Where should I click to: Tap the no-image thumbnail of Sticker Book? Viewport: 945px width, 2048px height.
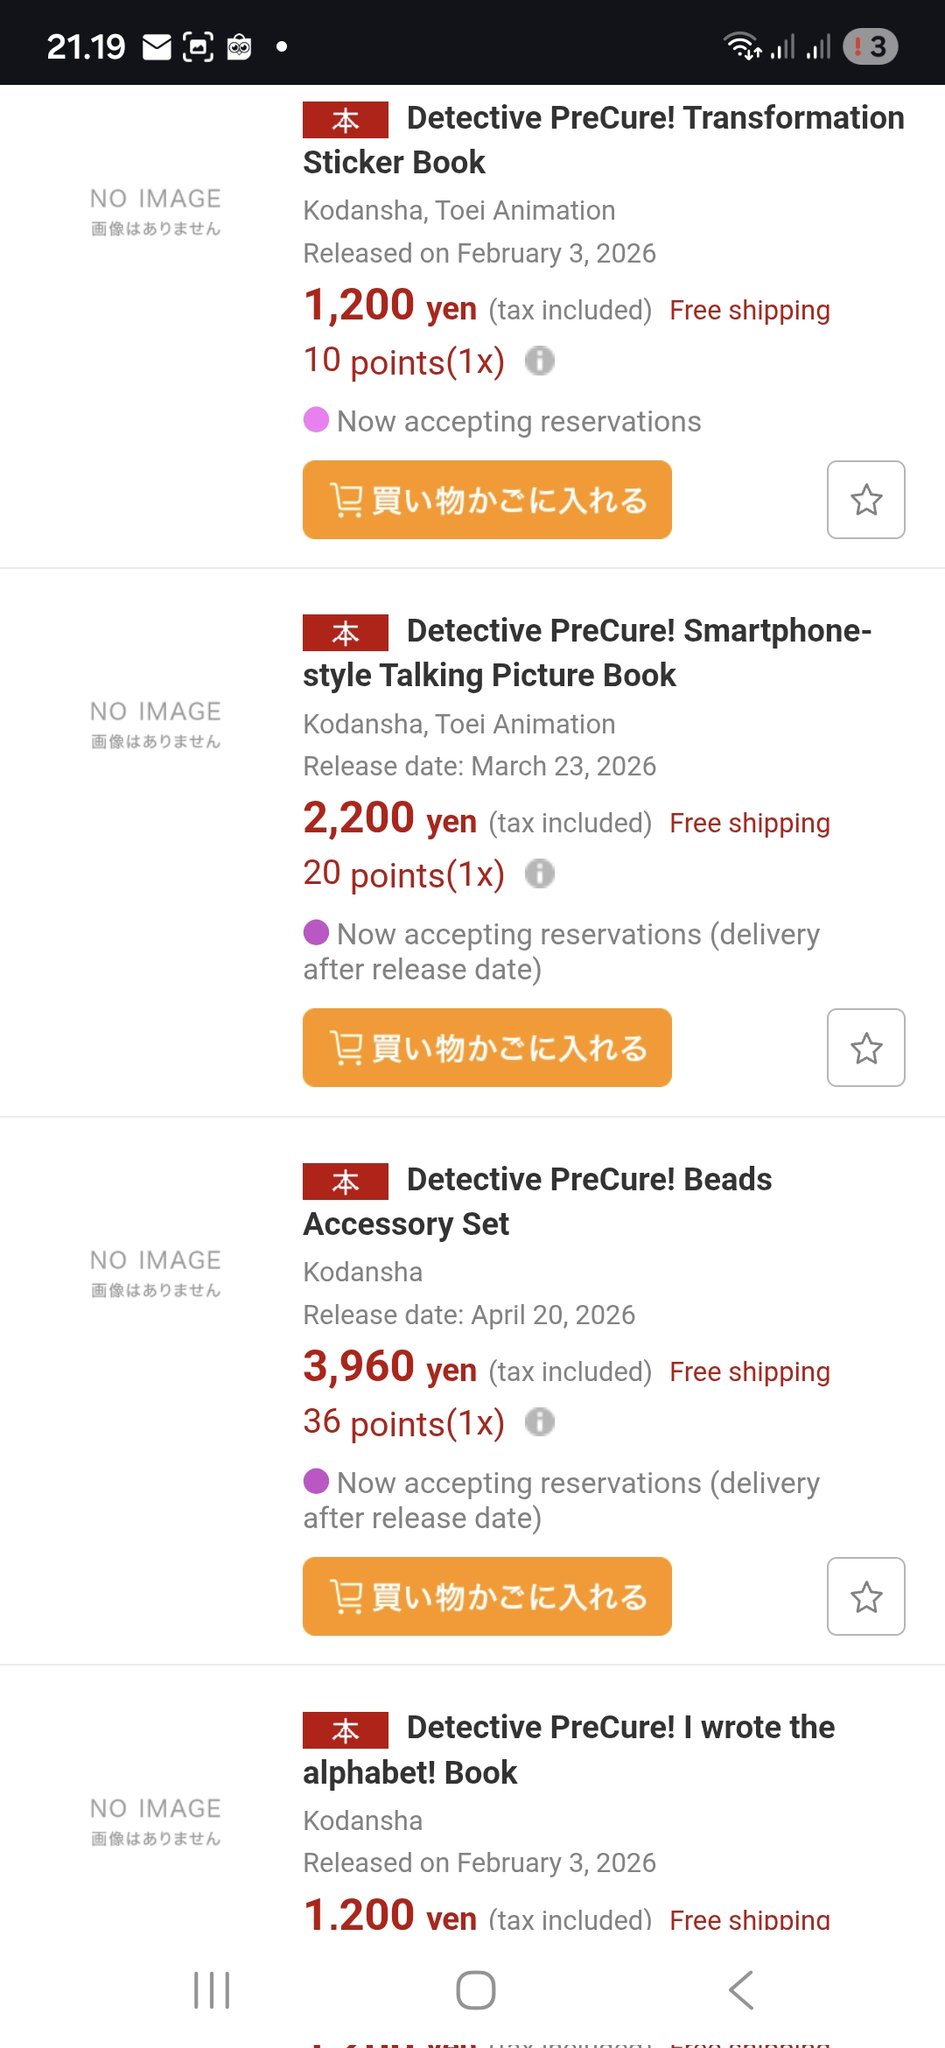coord(155,211)
